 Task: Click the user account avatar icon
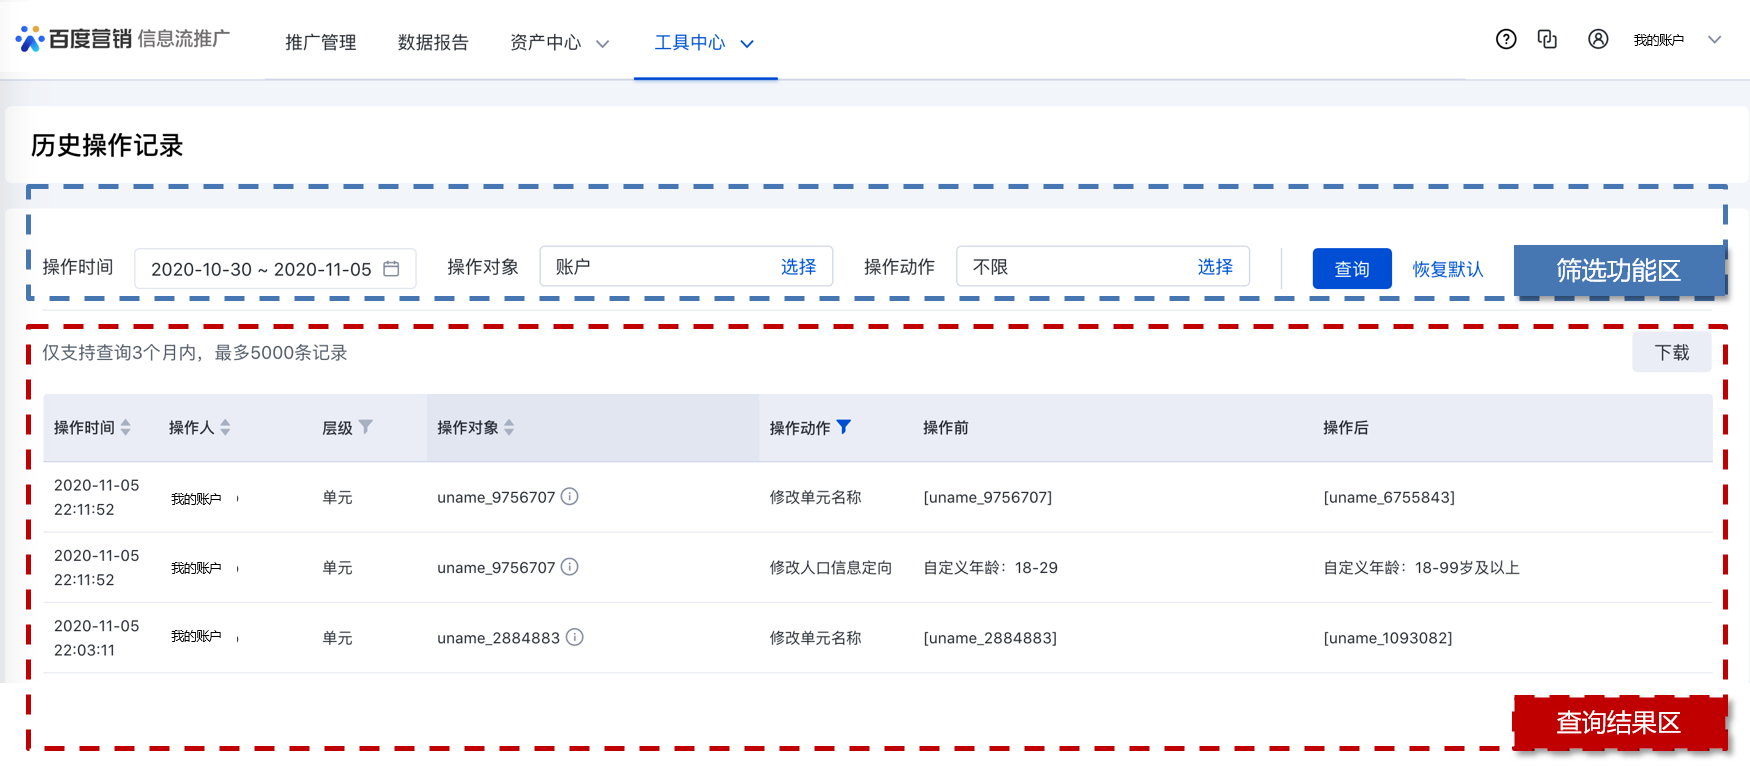point(1598,39)
